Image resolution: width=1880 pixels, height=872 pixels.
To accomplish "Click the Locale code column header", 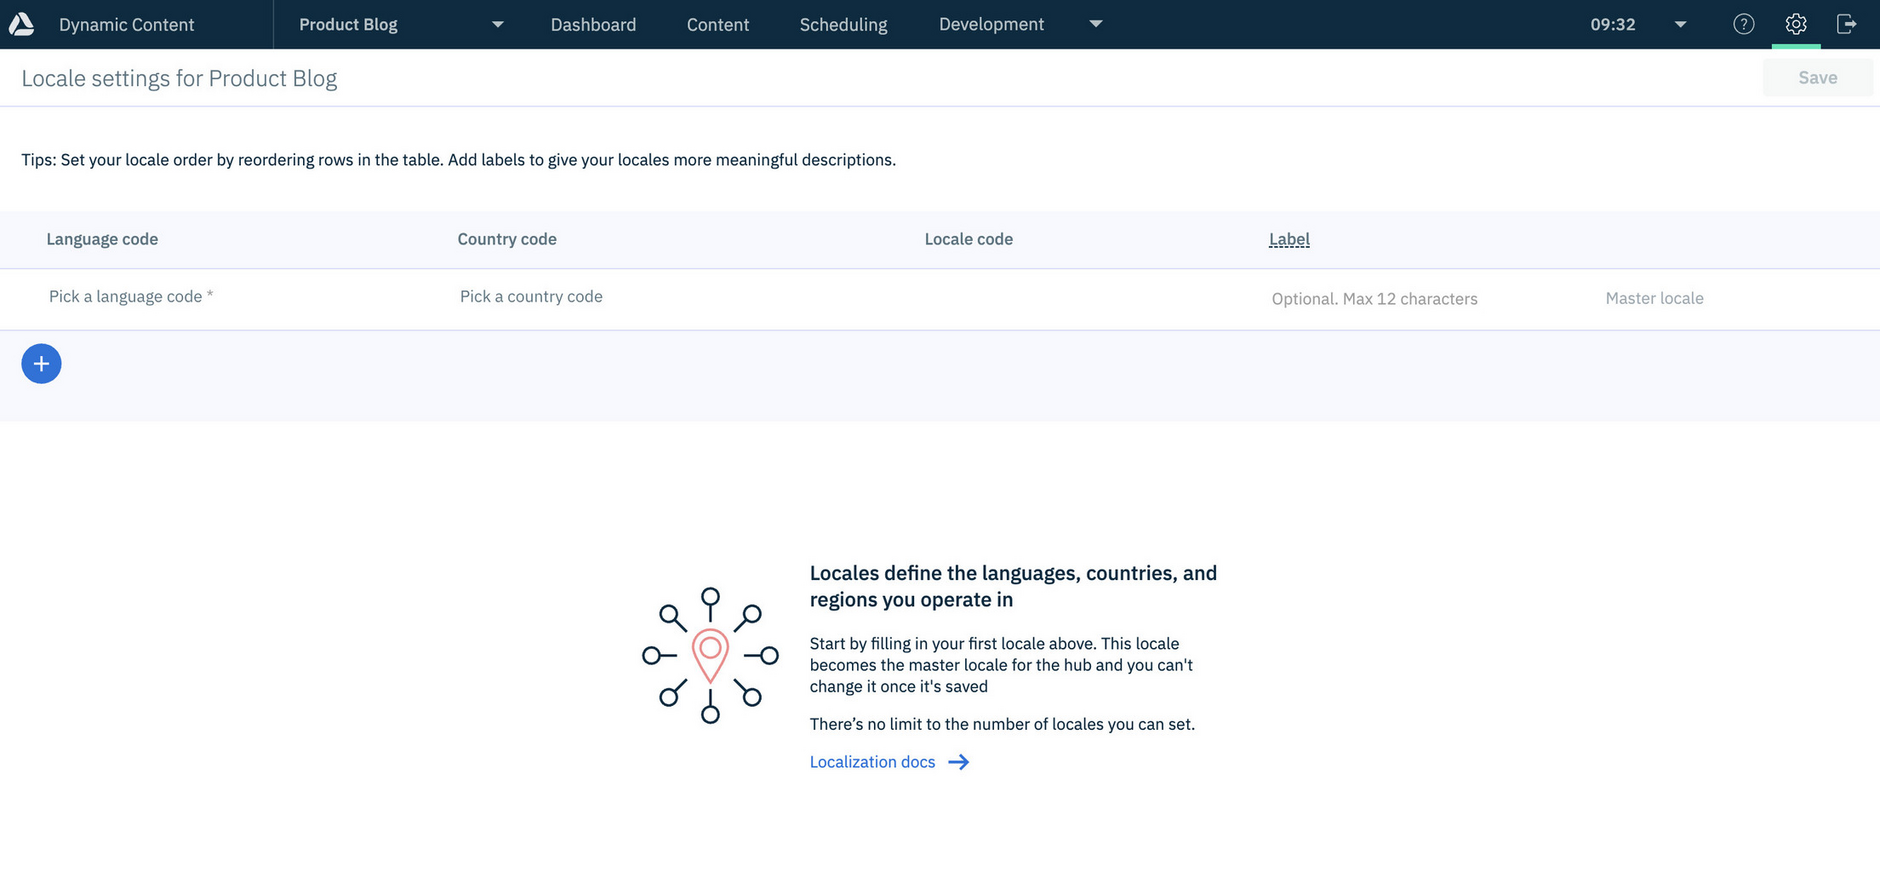I will point(968,239).
